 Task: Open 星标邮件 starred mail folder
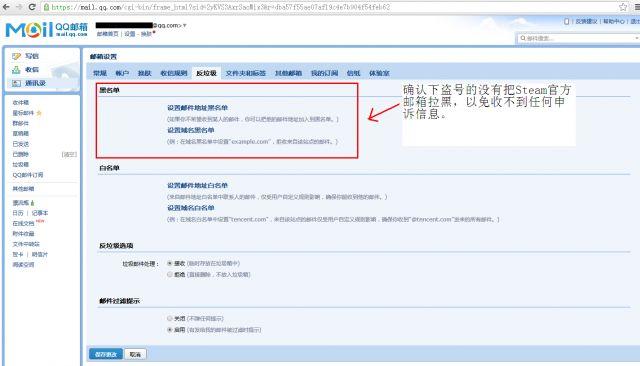click(23, 113)
